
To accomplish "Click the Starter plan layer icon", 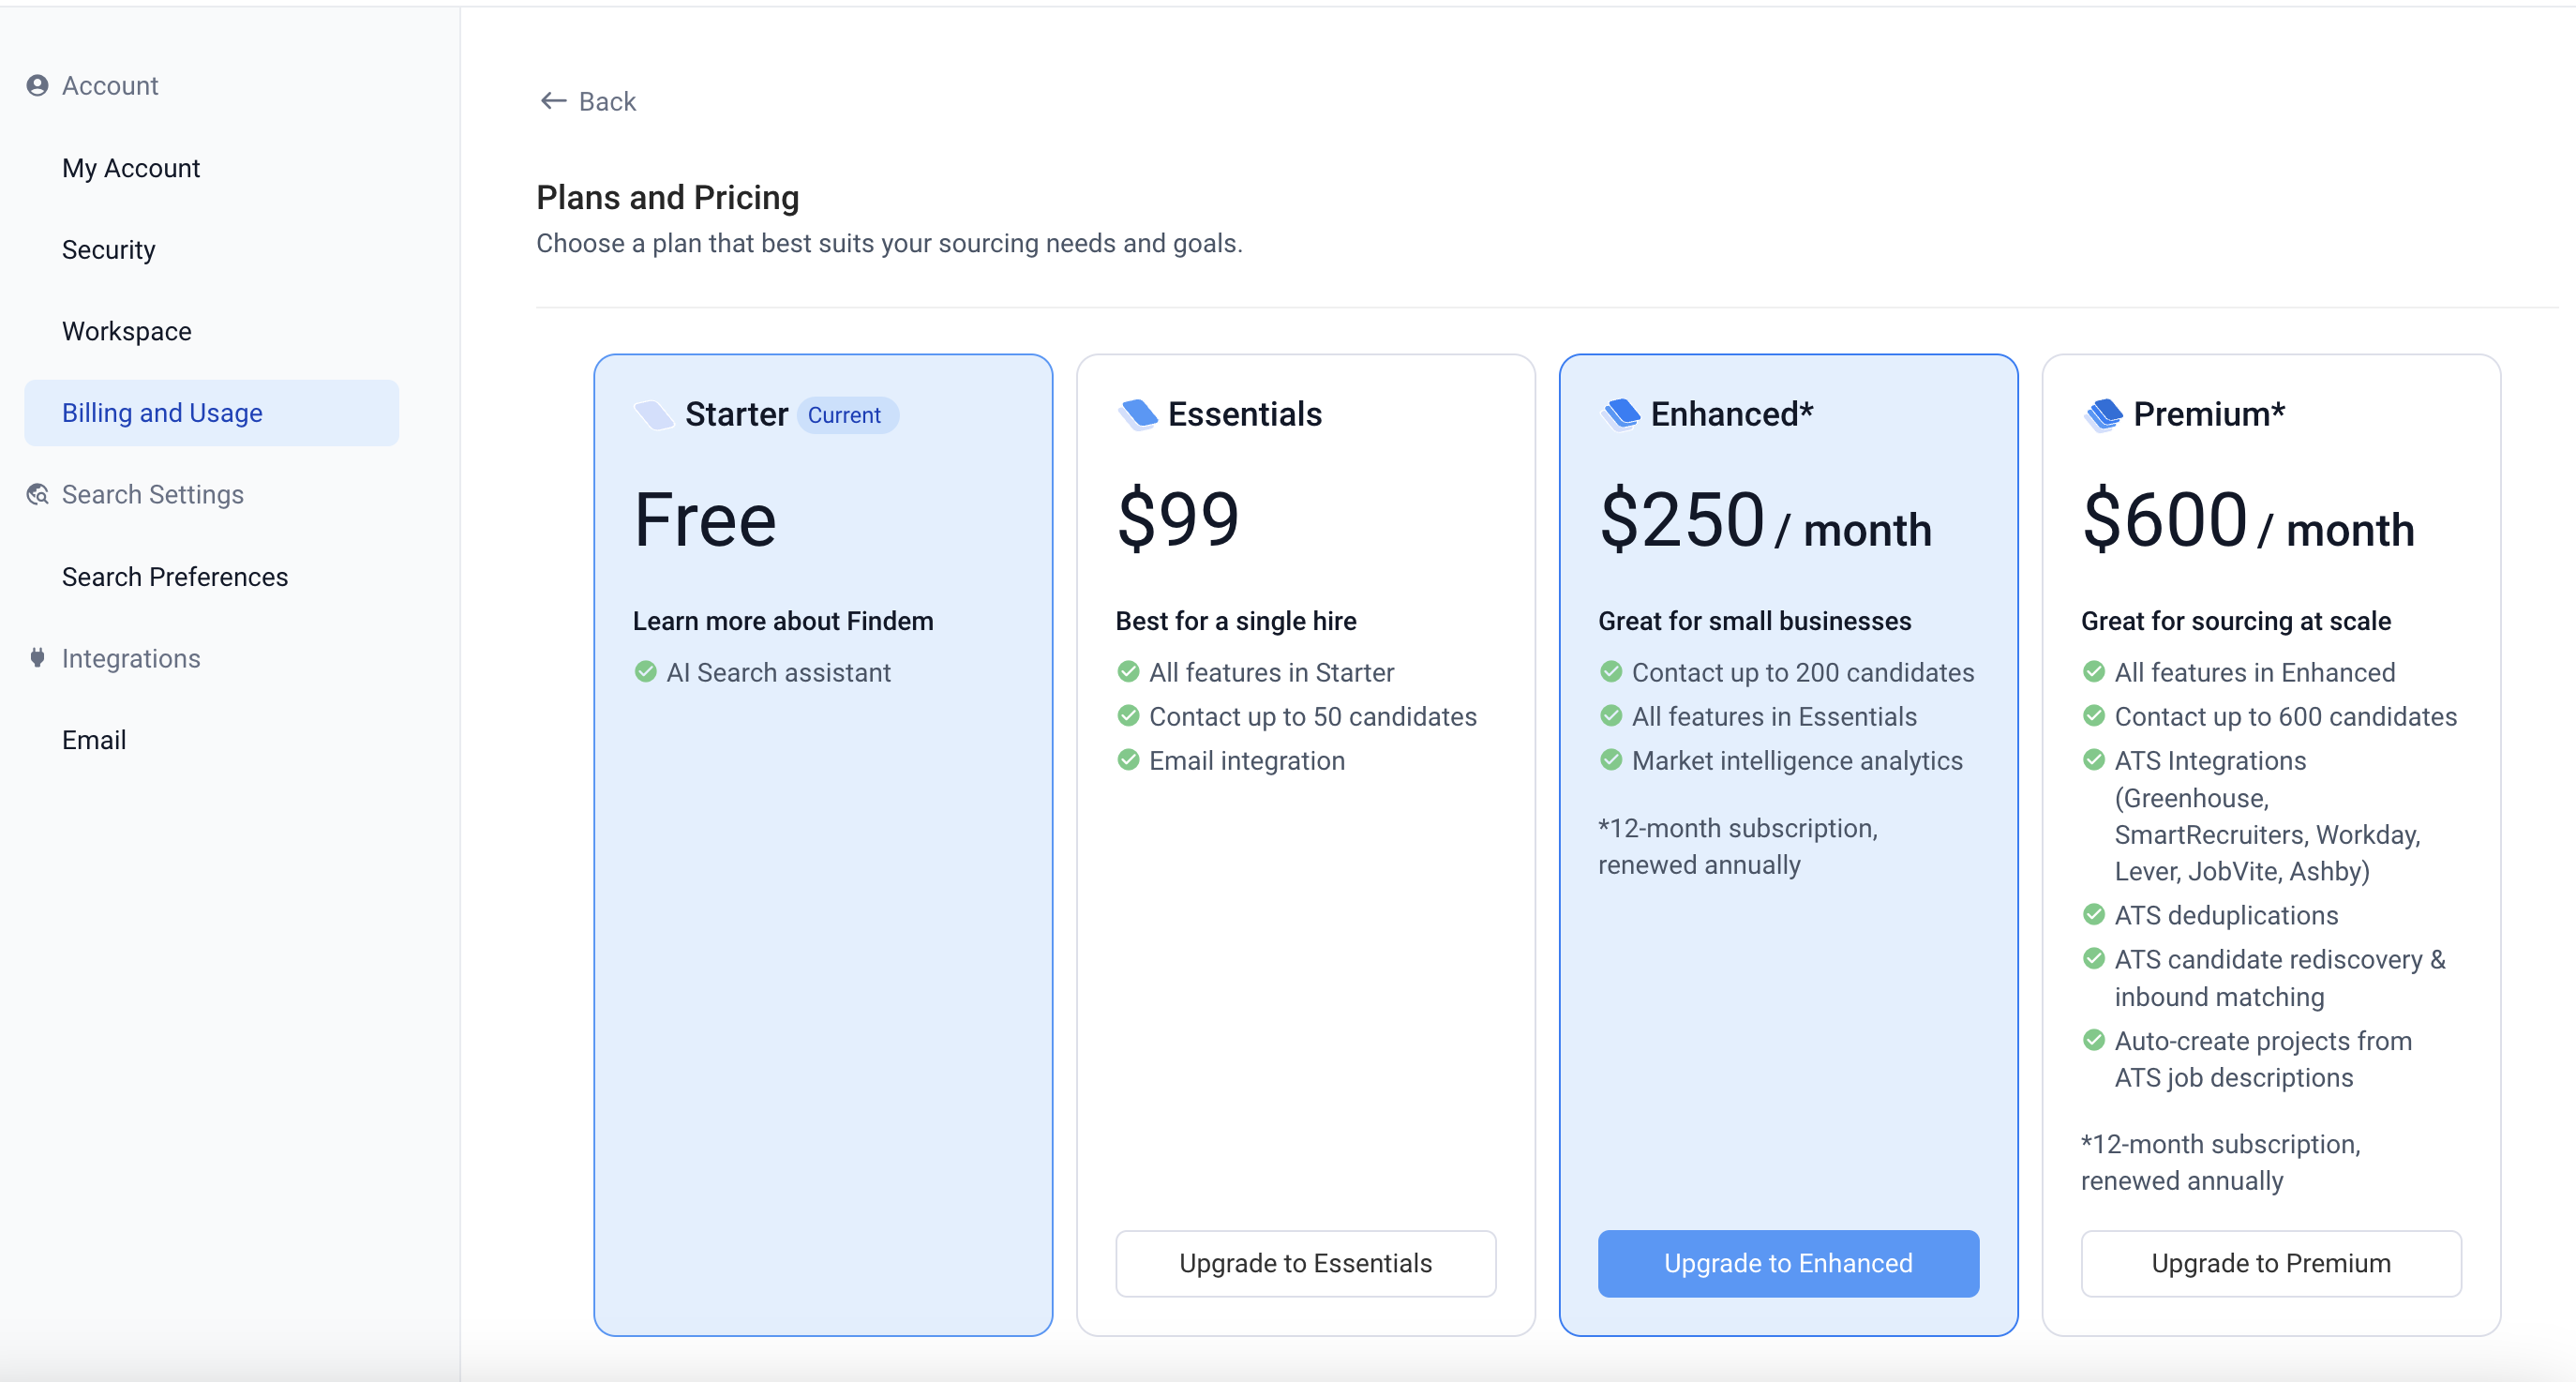I will pos(654,414).
